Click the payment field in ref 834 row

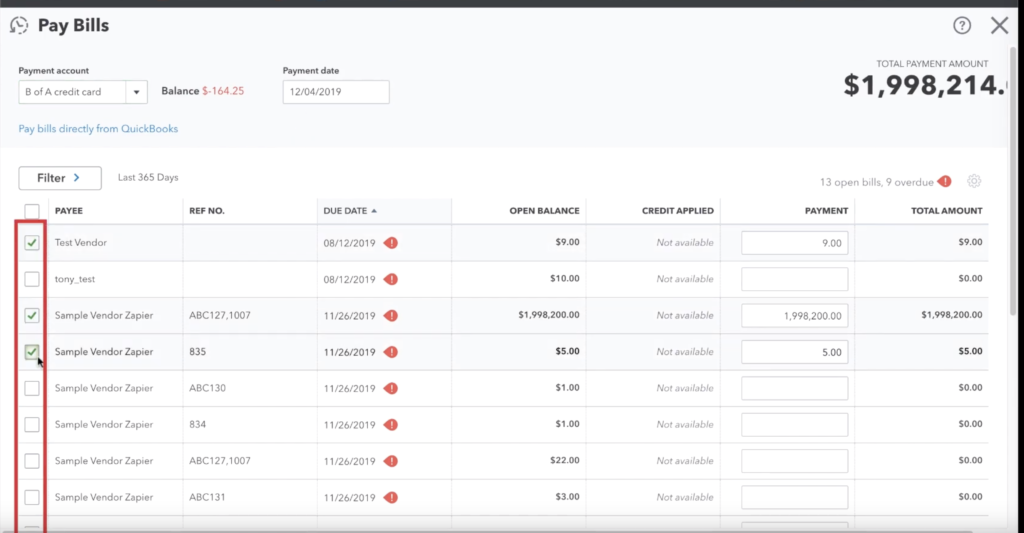[x=794, y=425]
